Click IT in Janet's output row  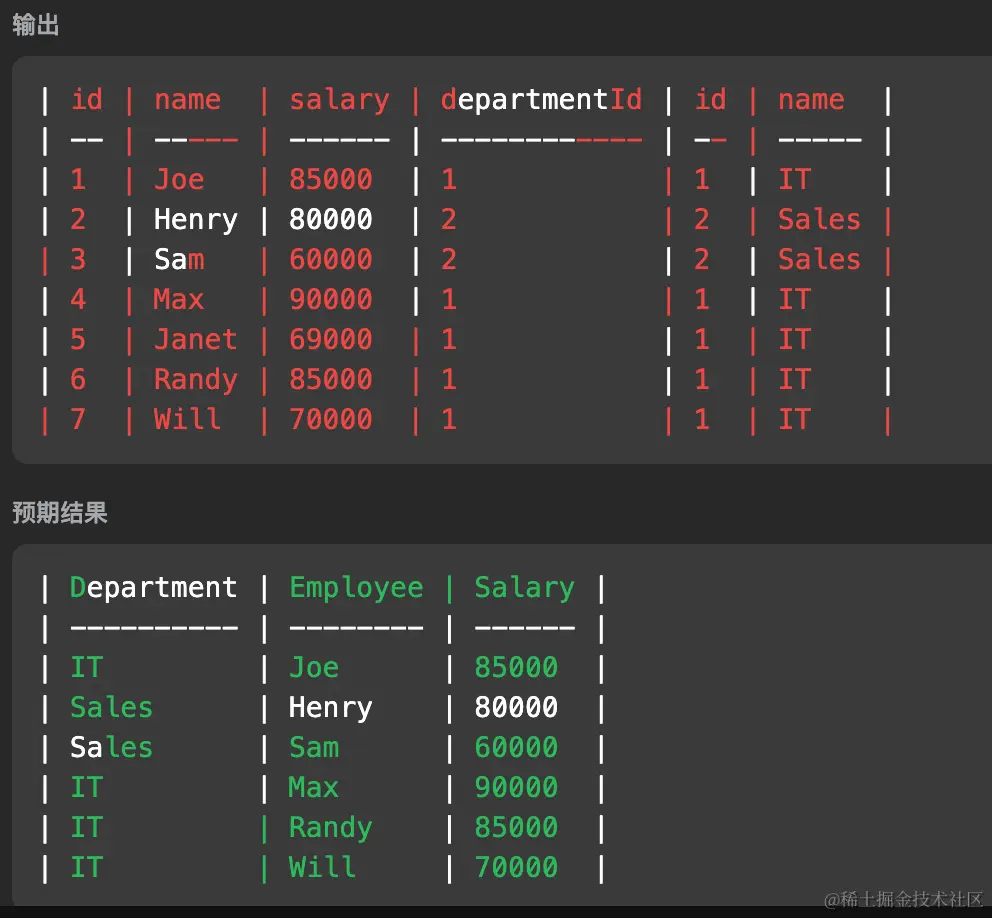[x=795, y=340]
